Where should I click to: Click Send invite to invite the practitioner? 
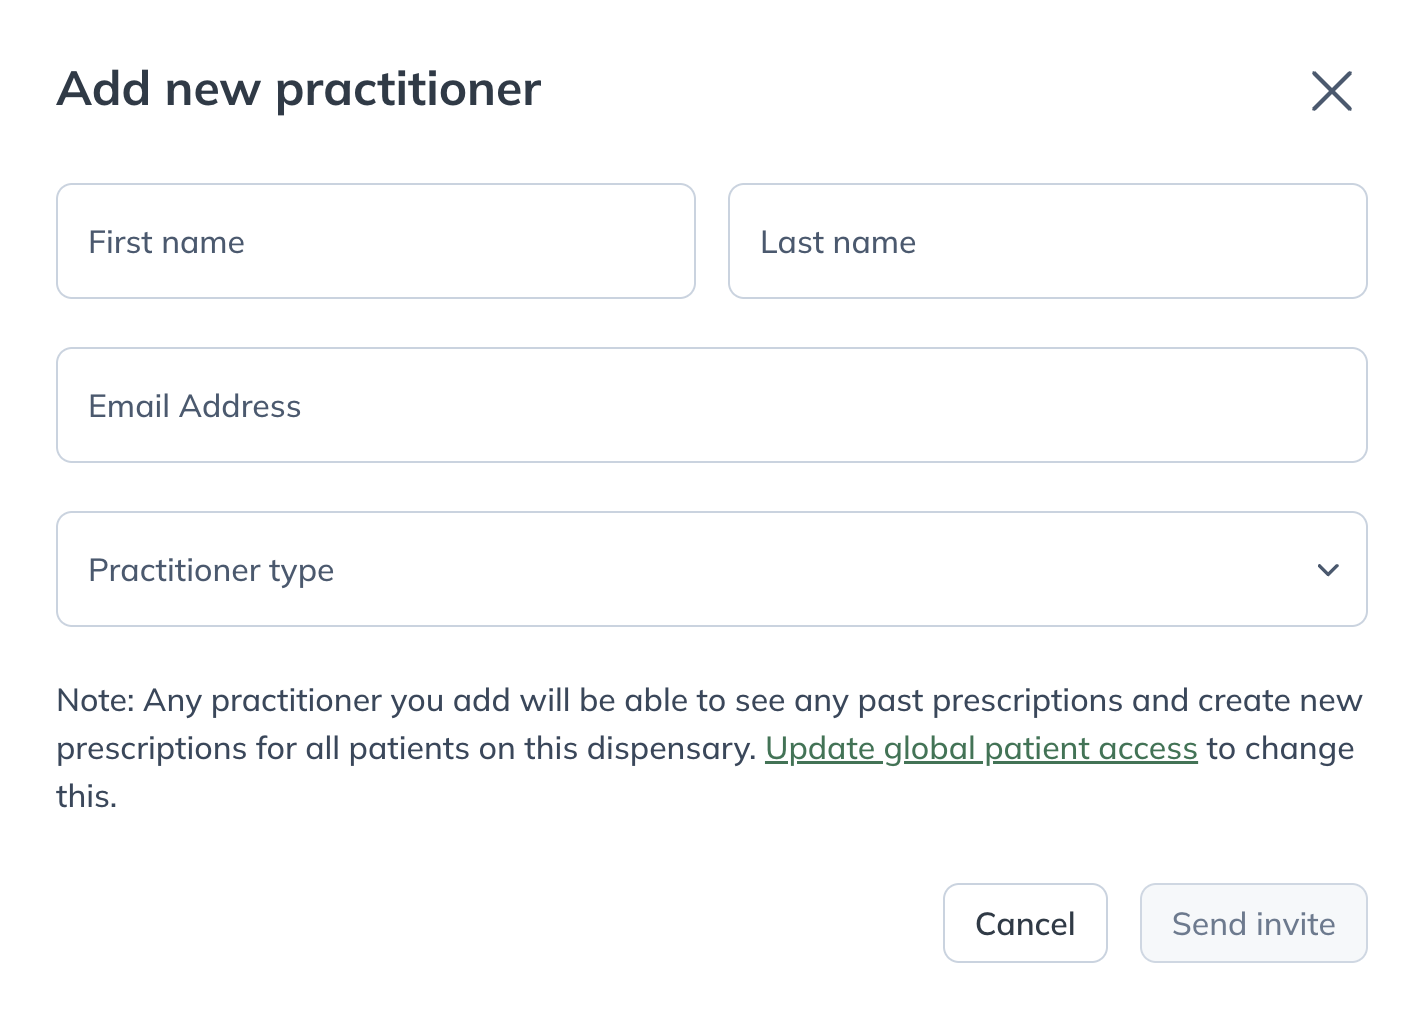(x=1253, y=923)
